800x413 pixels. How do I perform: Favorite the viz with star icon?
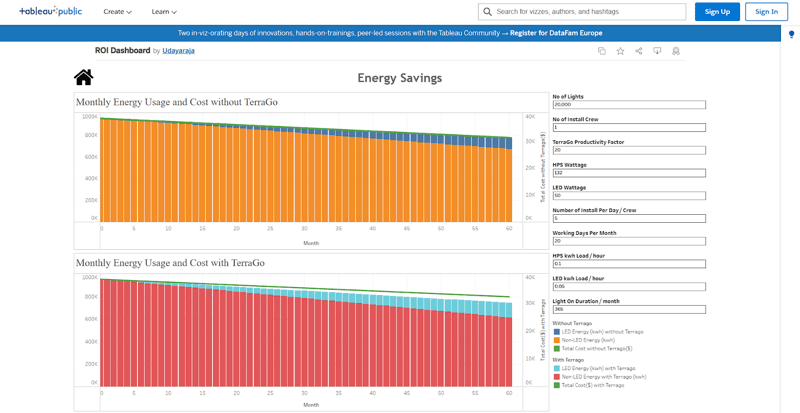click(620, 51)
